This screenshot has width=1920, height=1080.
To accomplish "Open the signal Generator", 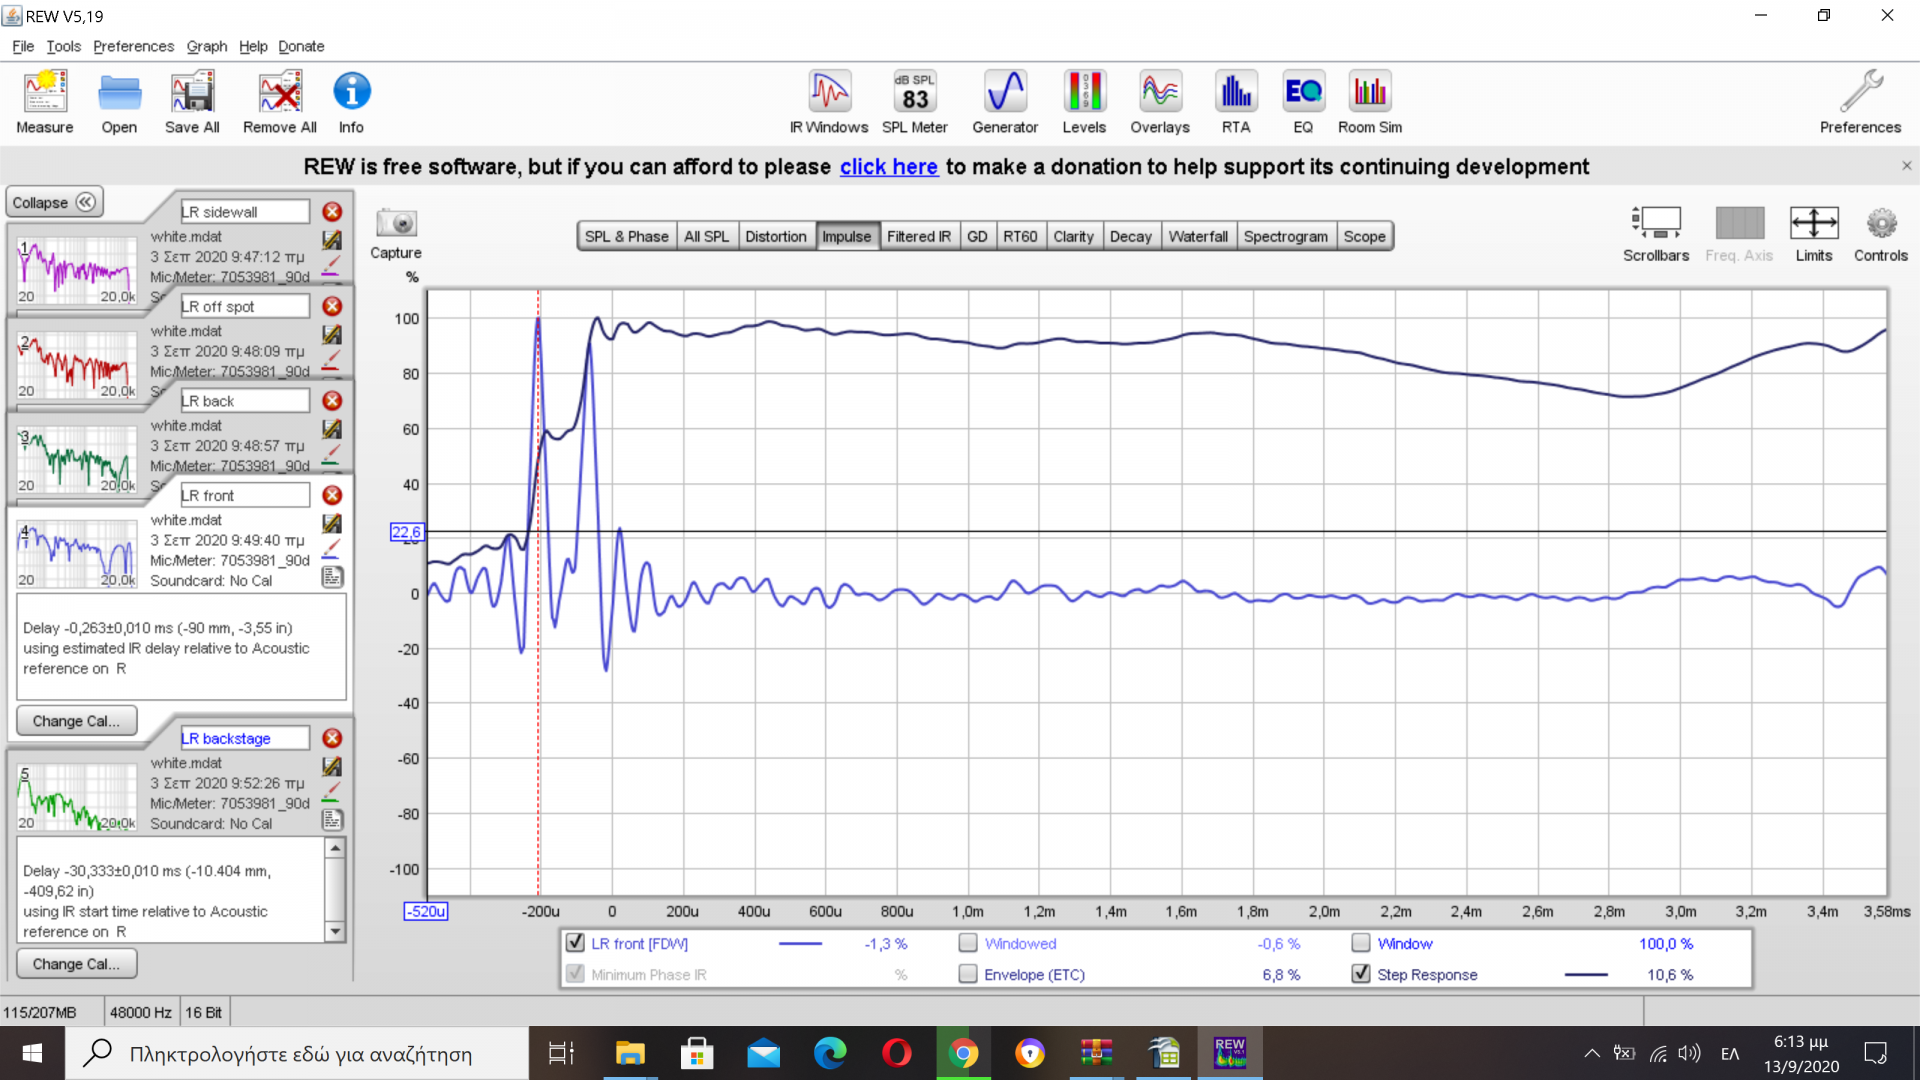I will pos(1005,102).
